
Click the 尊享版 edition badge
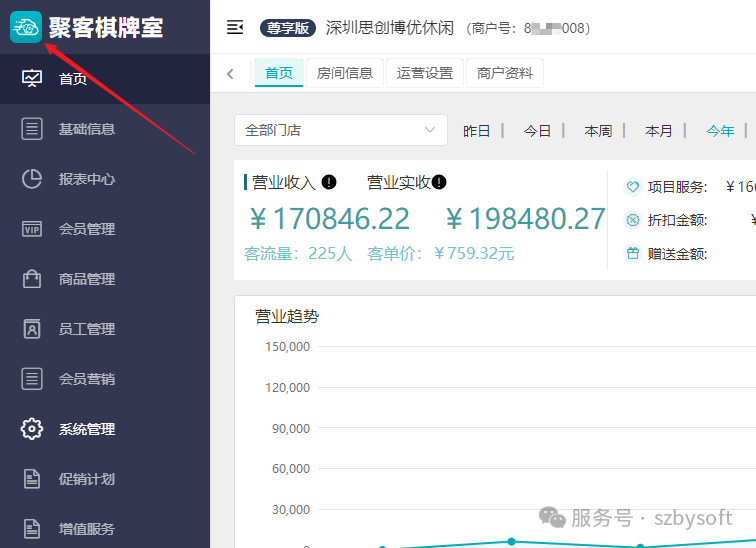[x=288, y=28]
